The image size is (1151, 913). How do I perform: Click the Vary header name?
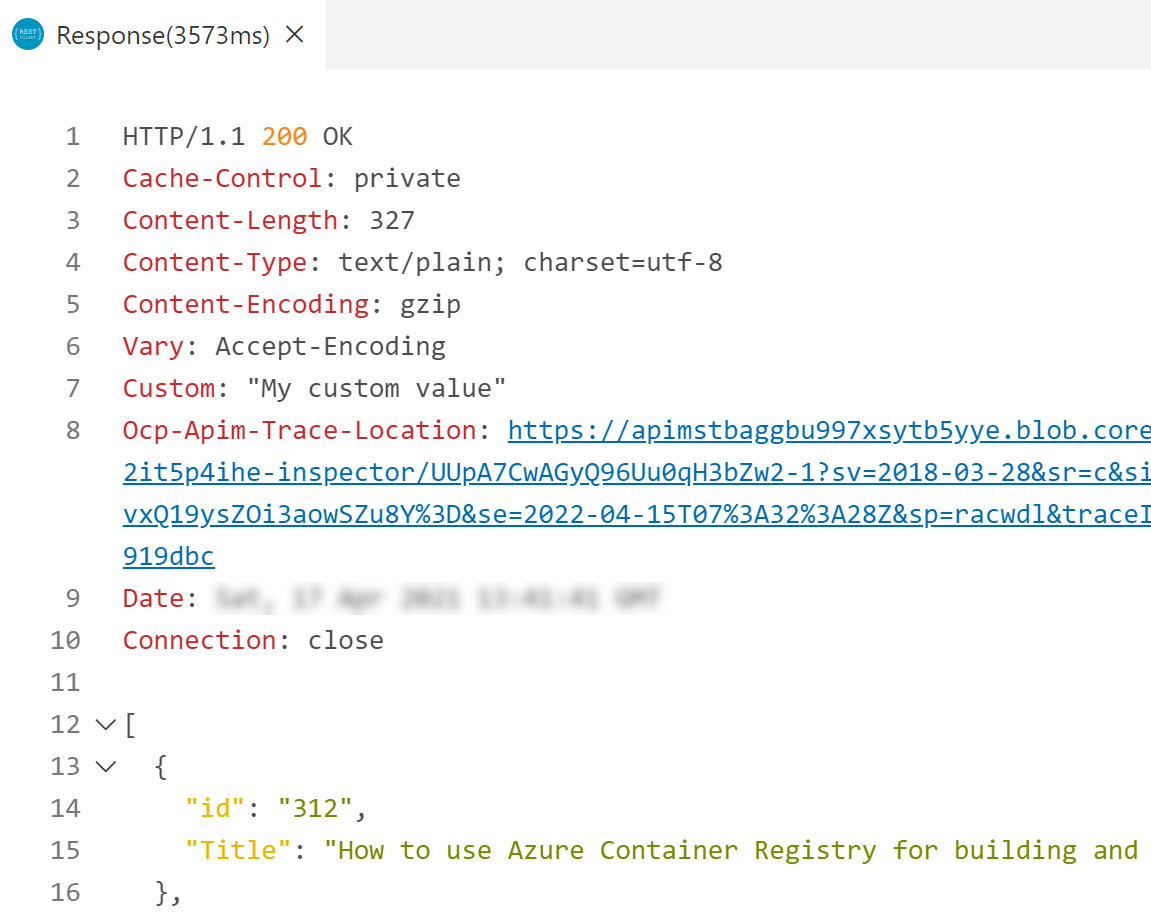click(153, 346)
